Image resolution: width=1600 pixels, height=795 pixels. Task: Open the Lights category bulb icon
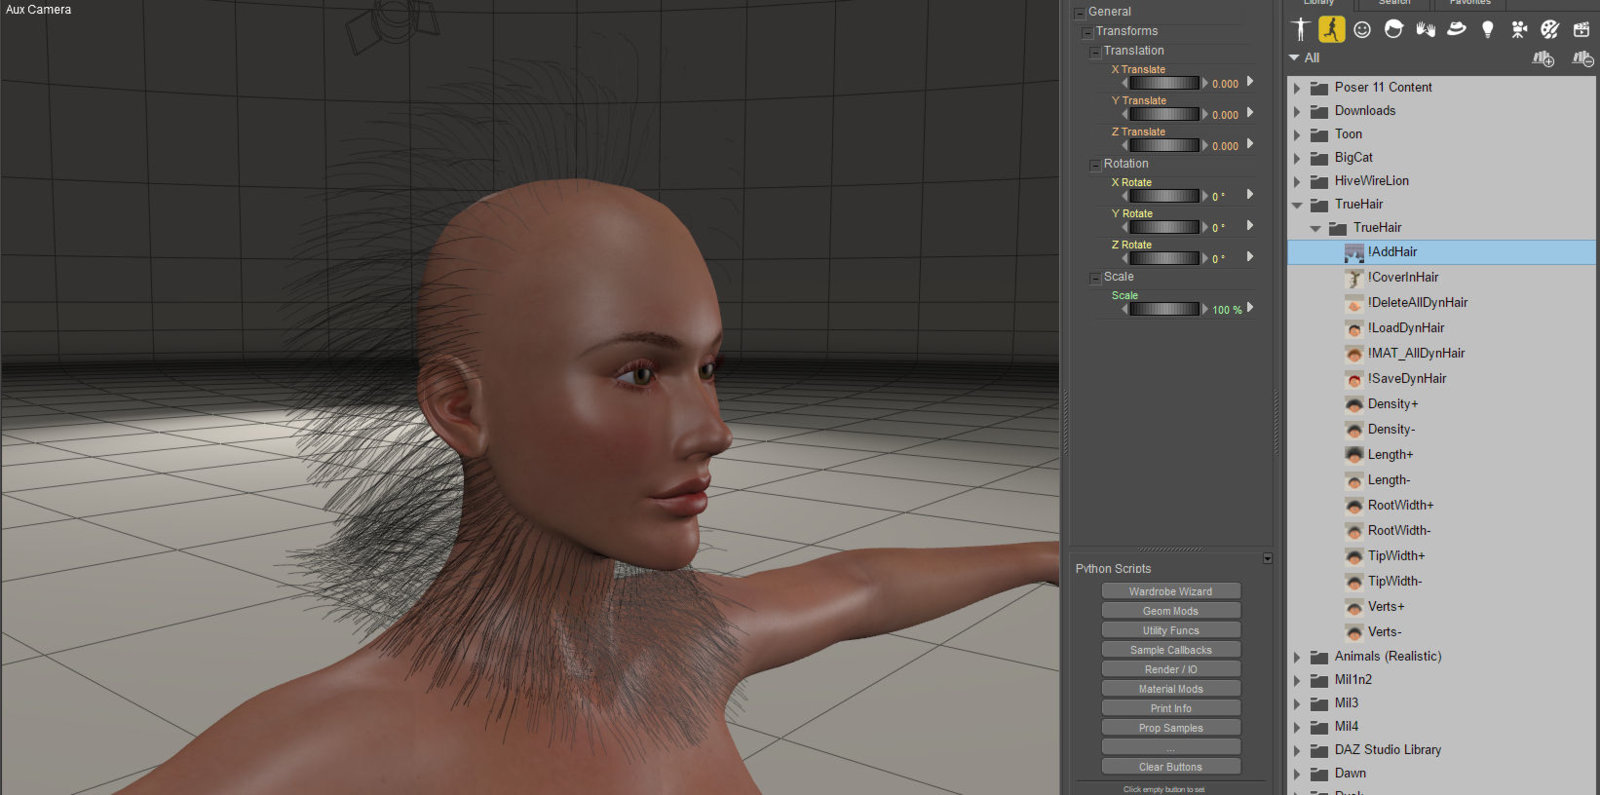(1487, 30)
